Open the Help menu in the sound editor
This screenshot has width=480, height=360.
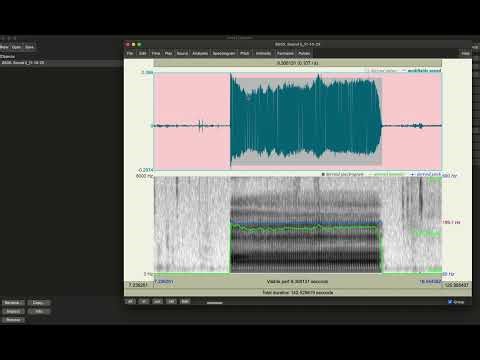point(465,53)
